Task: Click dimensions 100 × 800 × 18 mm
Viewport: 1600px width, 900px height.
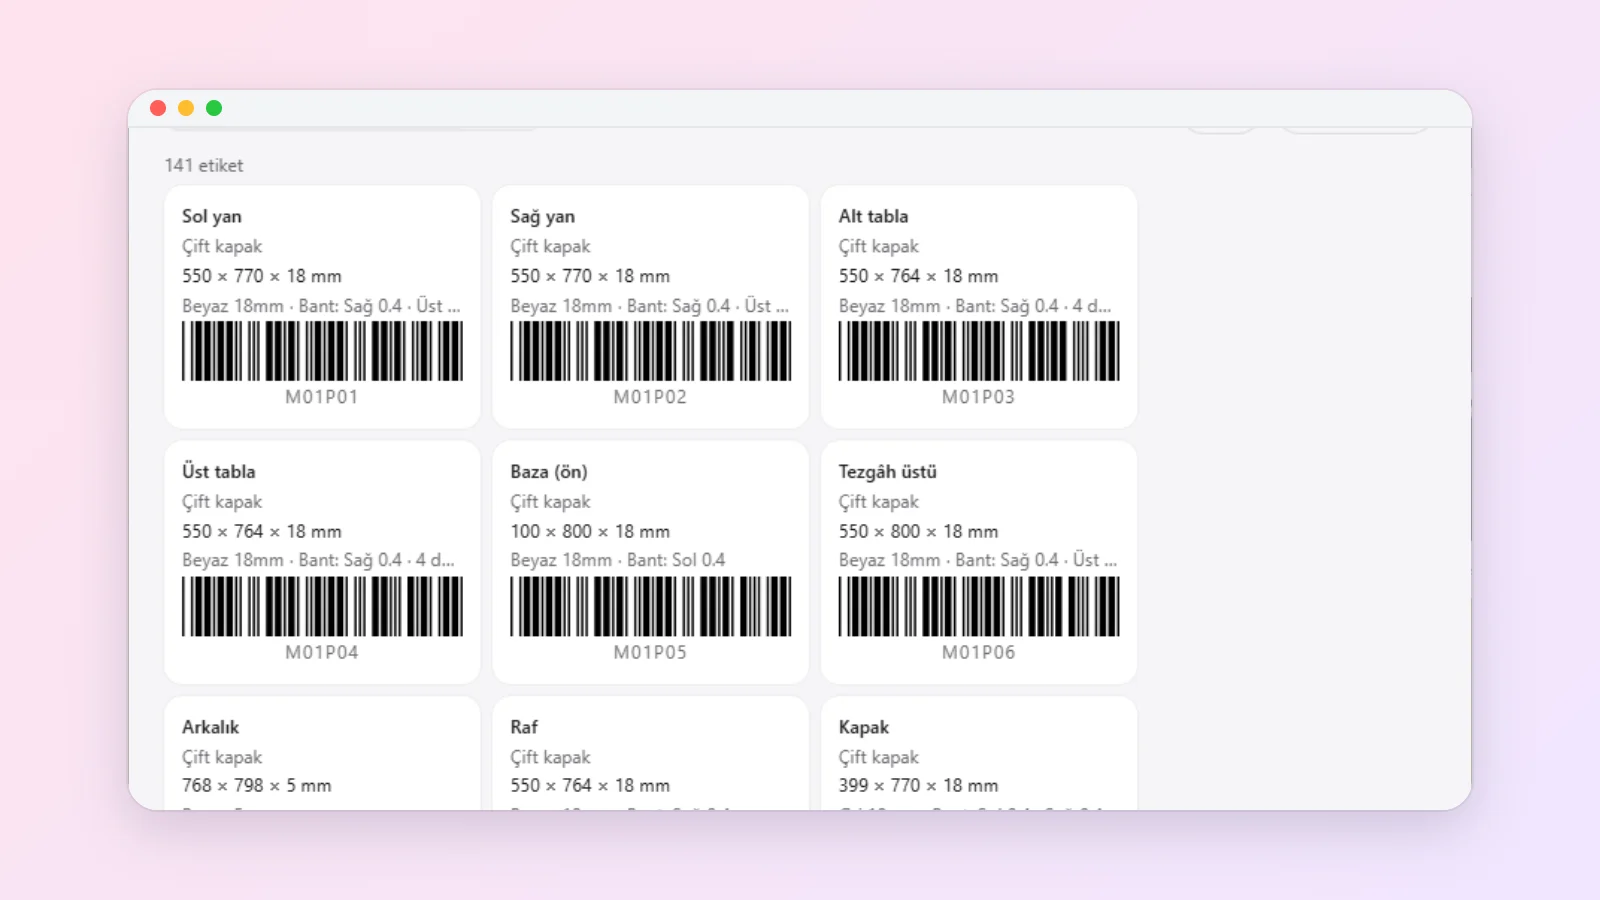Action: coord(590,531)
